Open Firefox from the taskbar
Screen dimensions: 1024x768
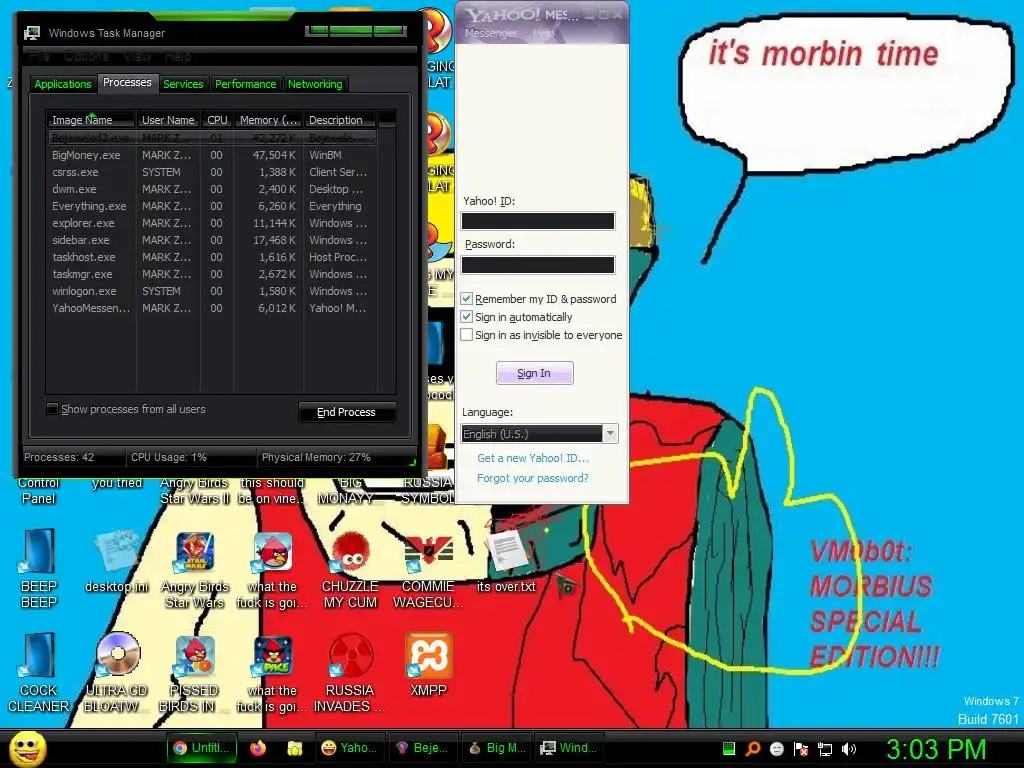pyautogui.click(x=258, y=748)
